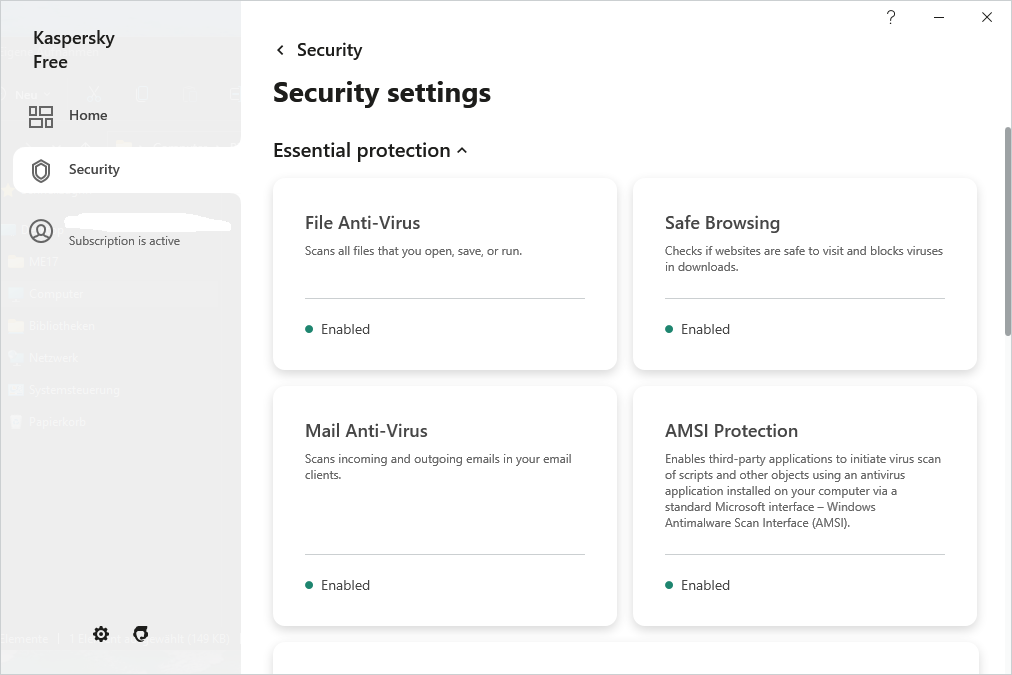Click the Security shield icon
Viewport: 1012px width, 675px height.
point(41,170)
